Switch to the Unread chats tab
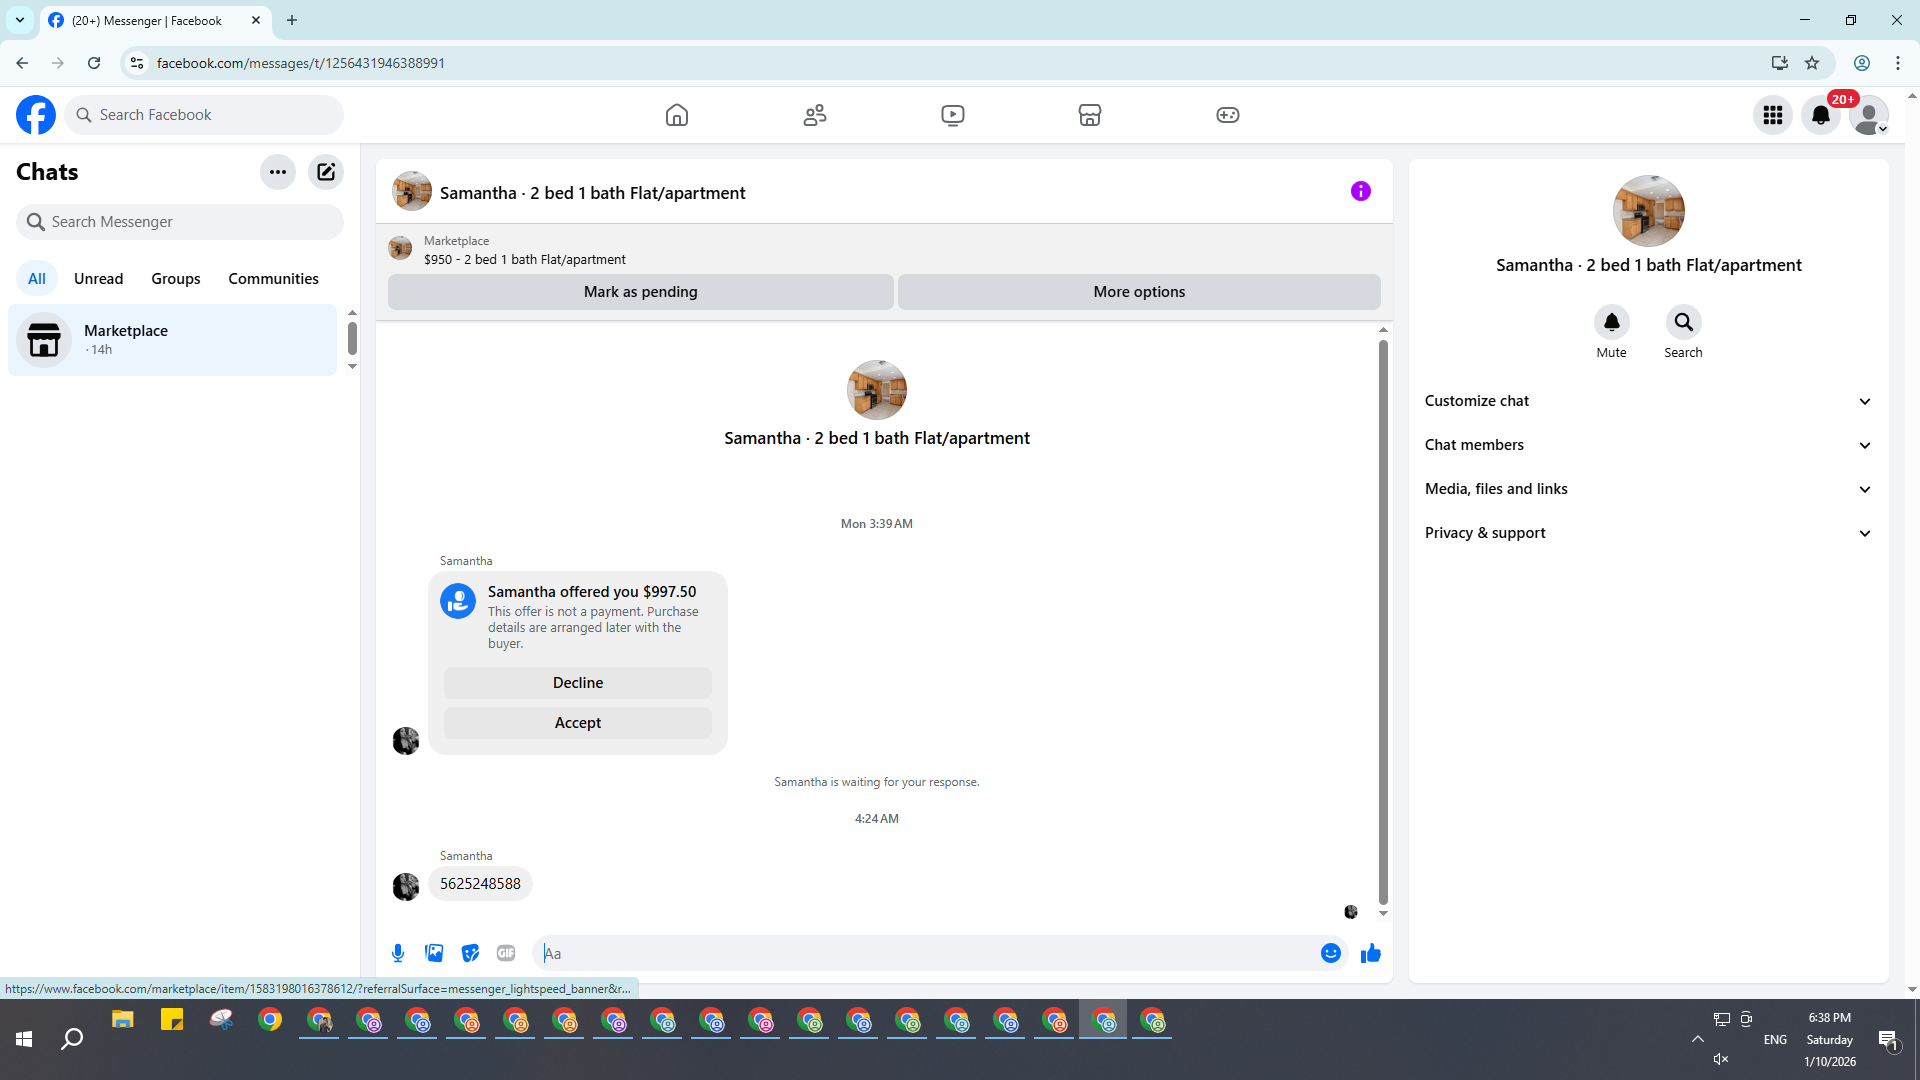This screenshot has width=1920, height=1080. (x=98, y=279)
